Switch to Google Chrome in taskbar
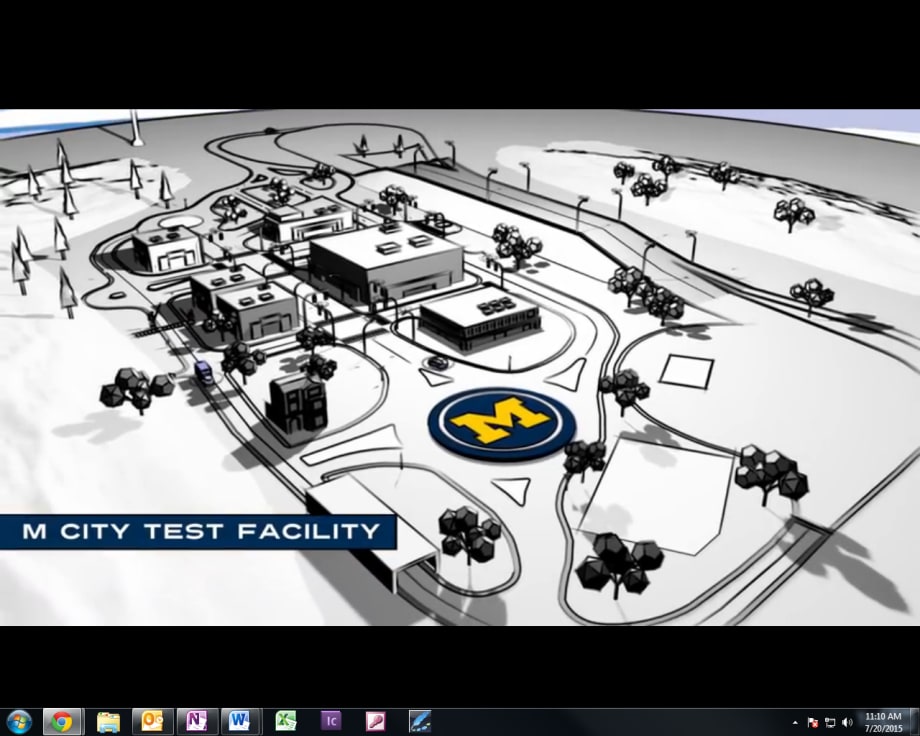 (62, 721)
